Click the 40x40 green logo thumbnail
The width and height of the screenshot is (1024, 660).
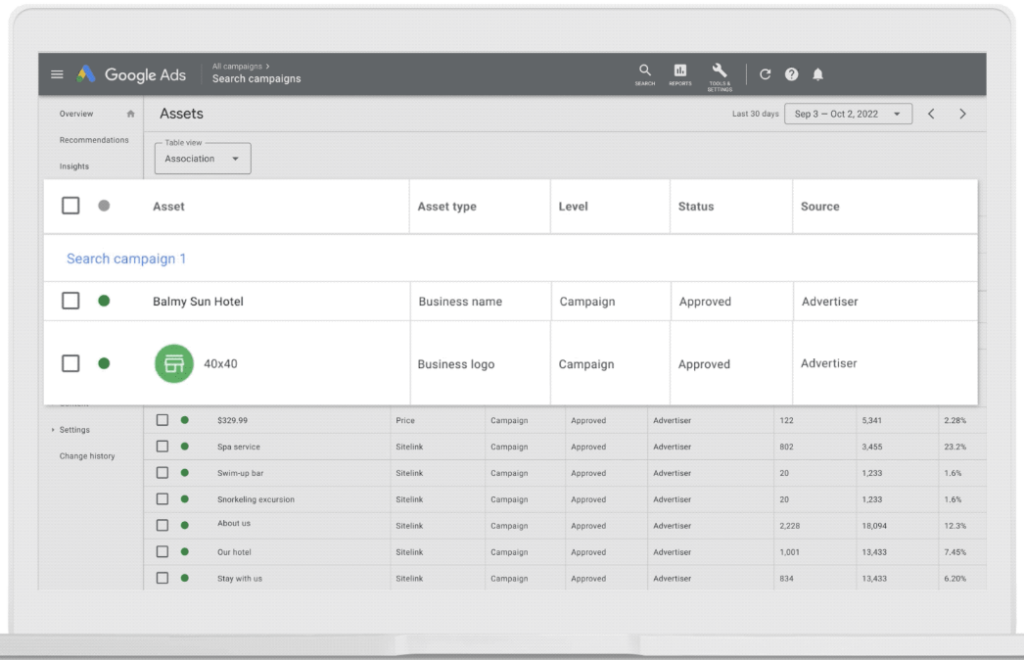tap(174, 364)
